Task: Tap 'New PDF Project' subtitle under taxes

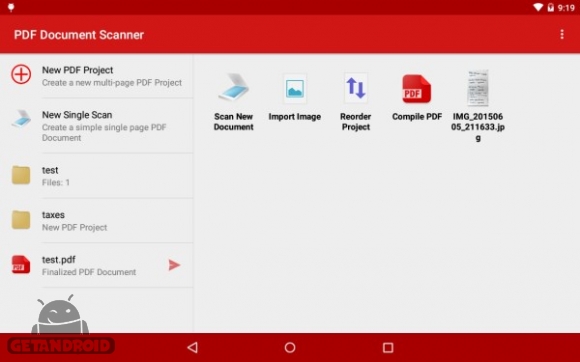Action: pos(74,227)
